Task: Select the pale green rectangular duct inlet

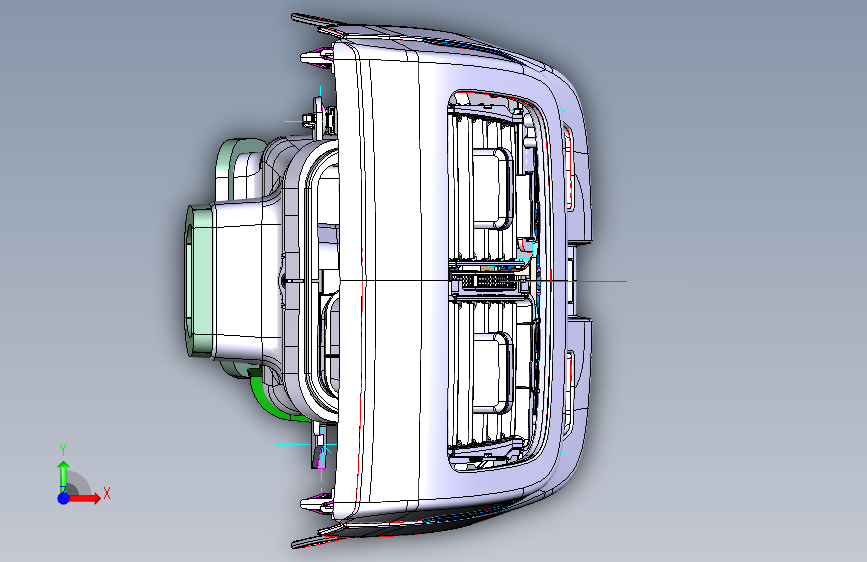Action: (x=199, y=280)
